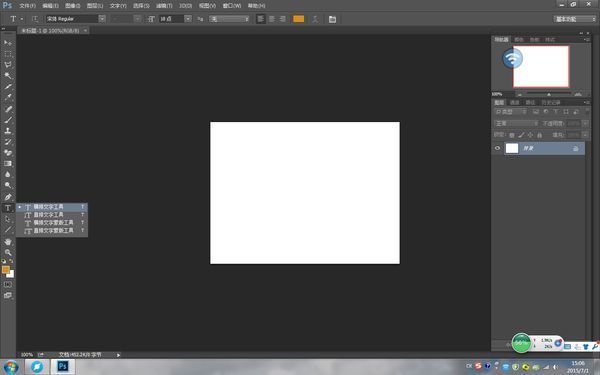This screenshot has height=375, width=600.
Task: Zoom out using the Navigator small mountains icon
Action: 519,94
